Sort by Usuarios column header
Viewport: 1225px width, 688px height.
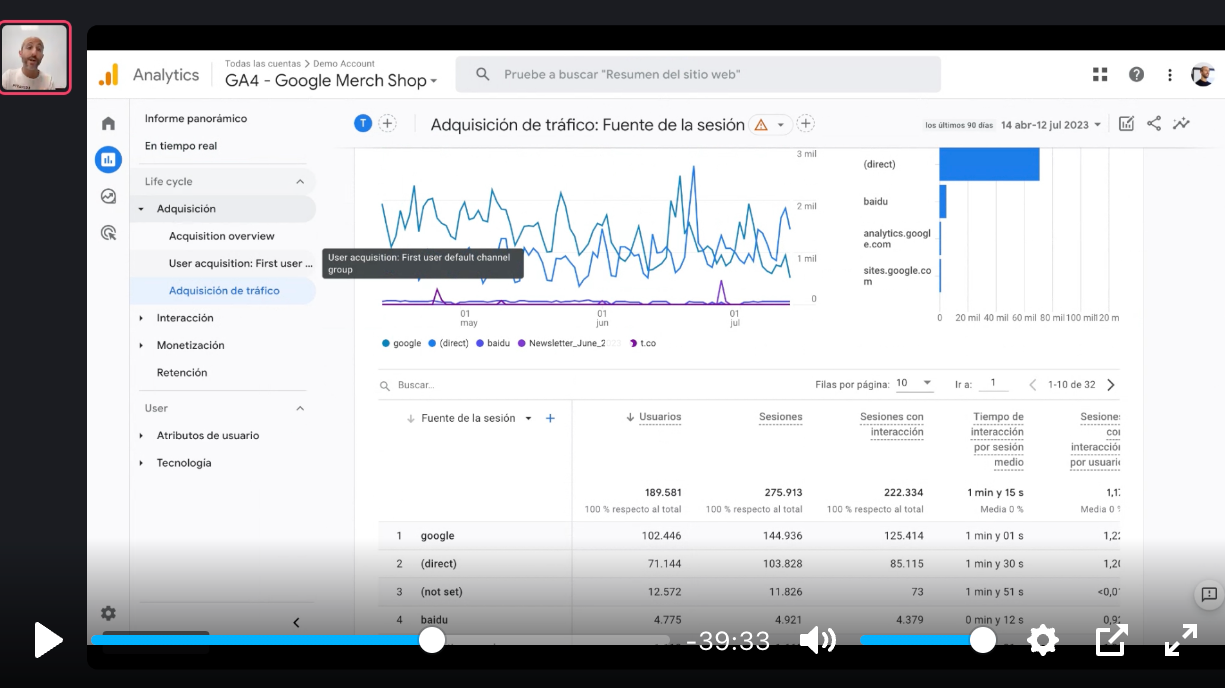[x=660, y=417]
